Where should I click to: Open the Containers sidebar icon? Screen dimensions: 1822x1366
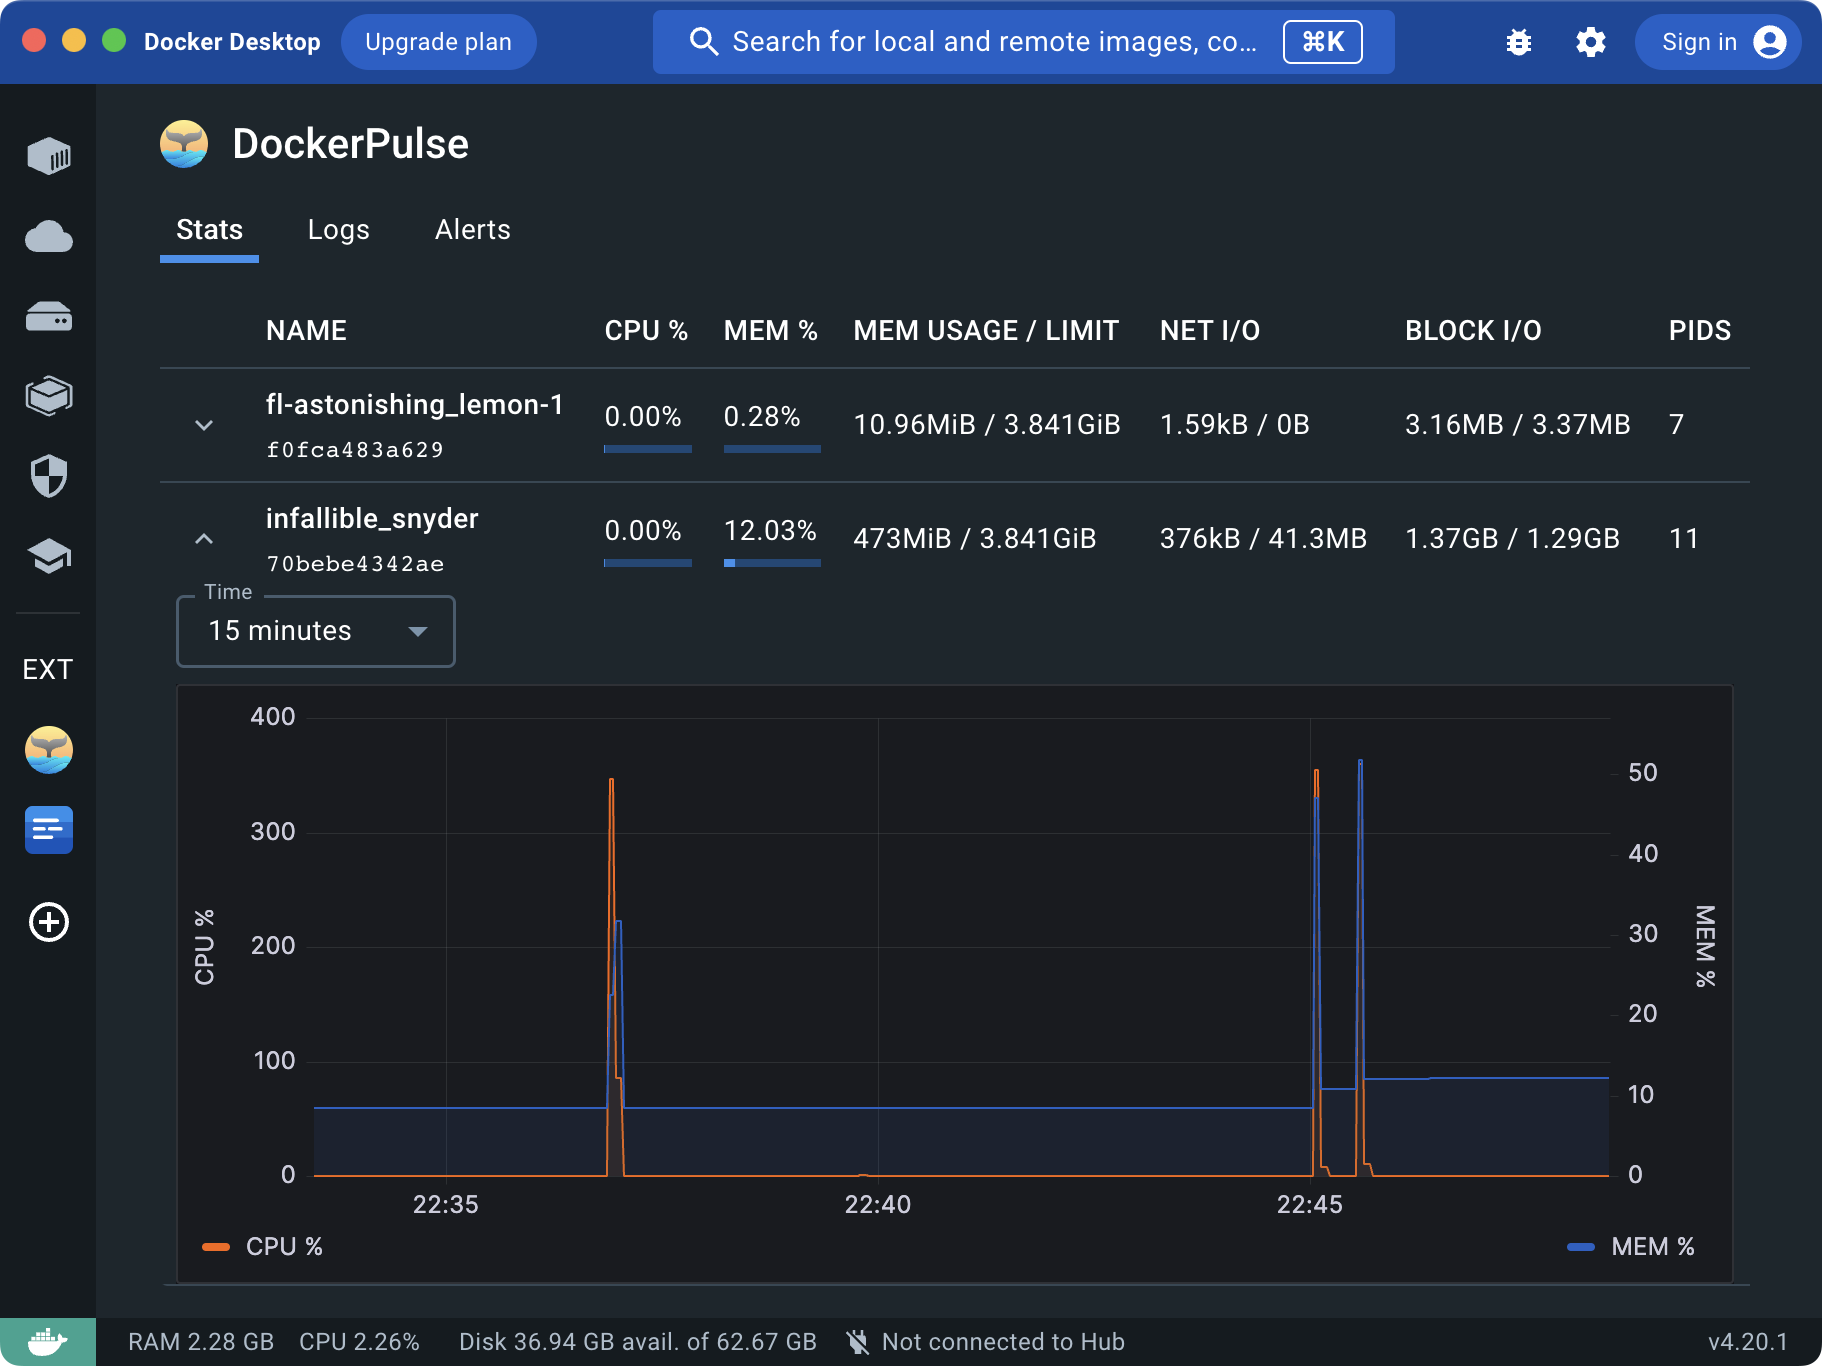[x=49, y=156]
